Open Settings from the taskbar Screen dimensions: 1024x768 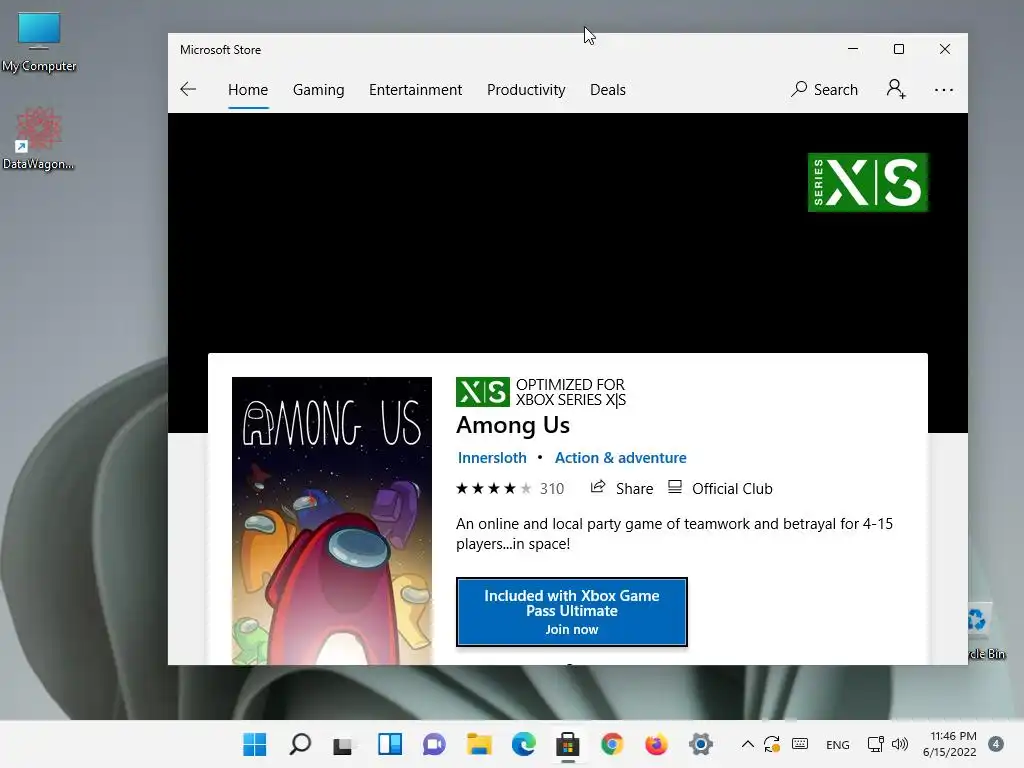701,744
